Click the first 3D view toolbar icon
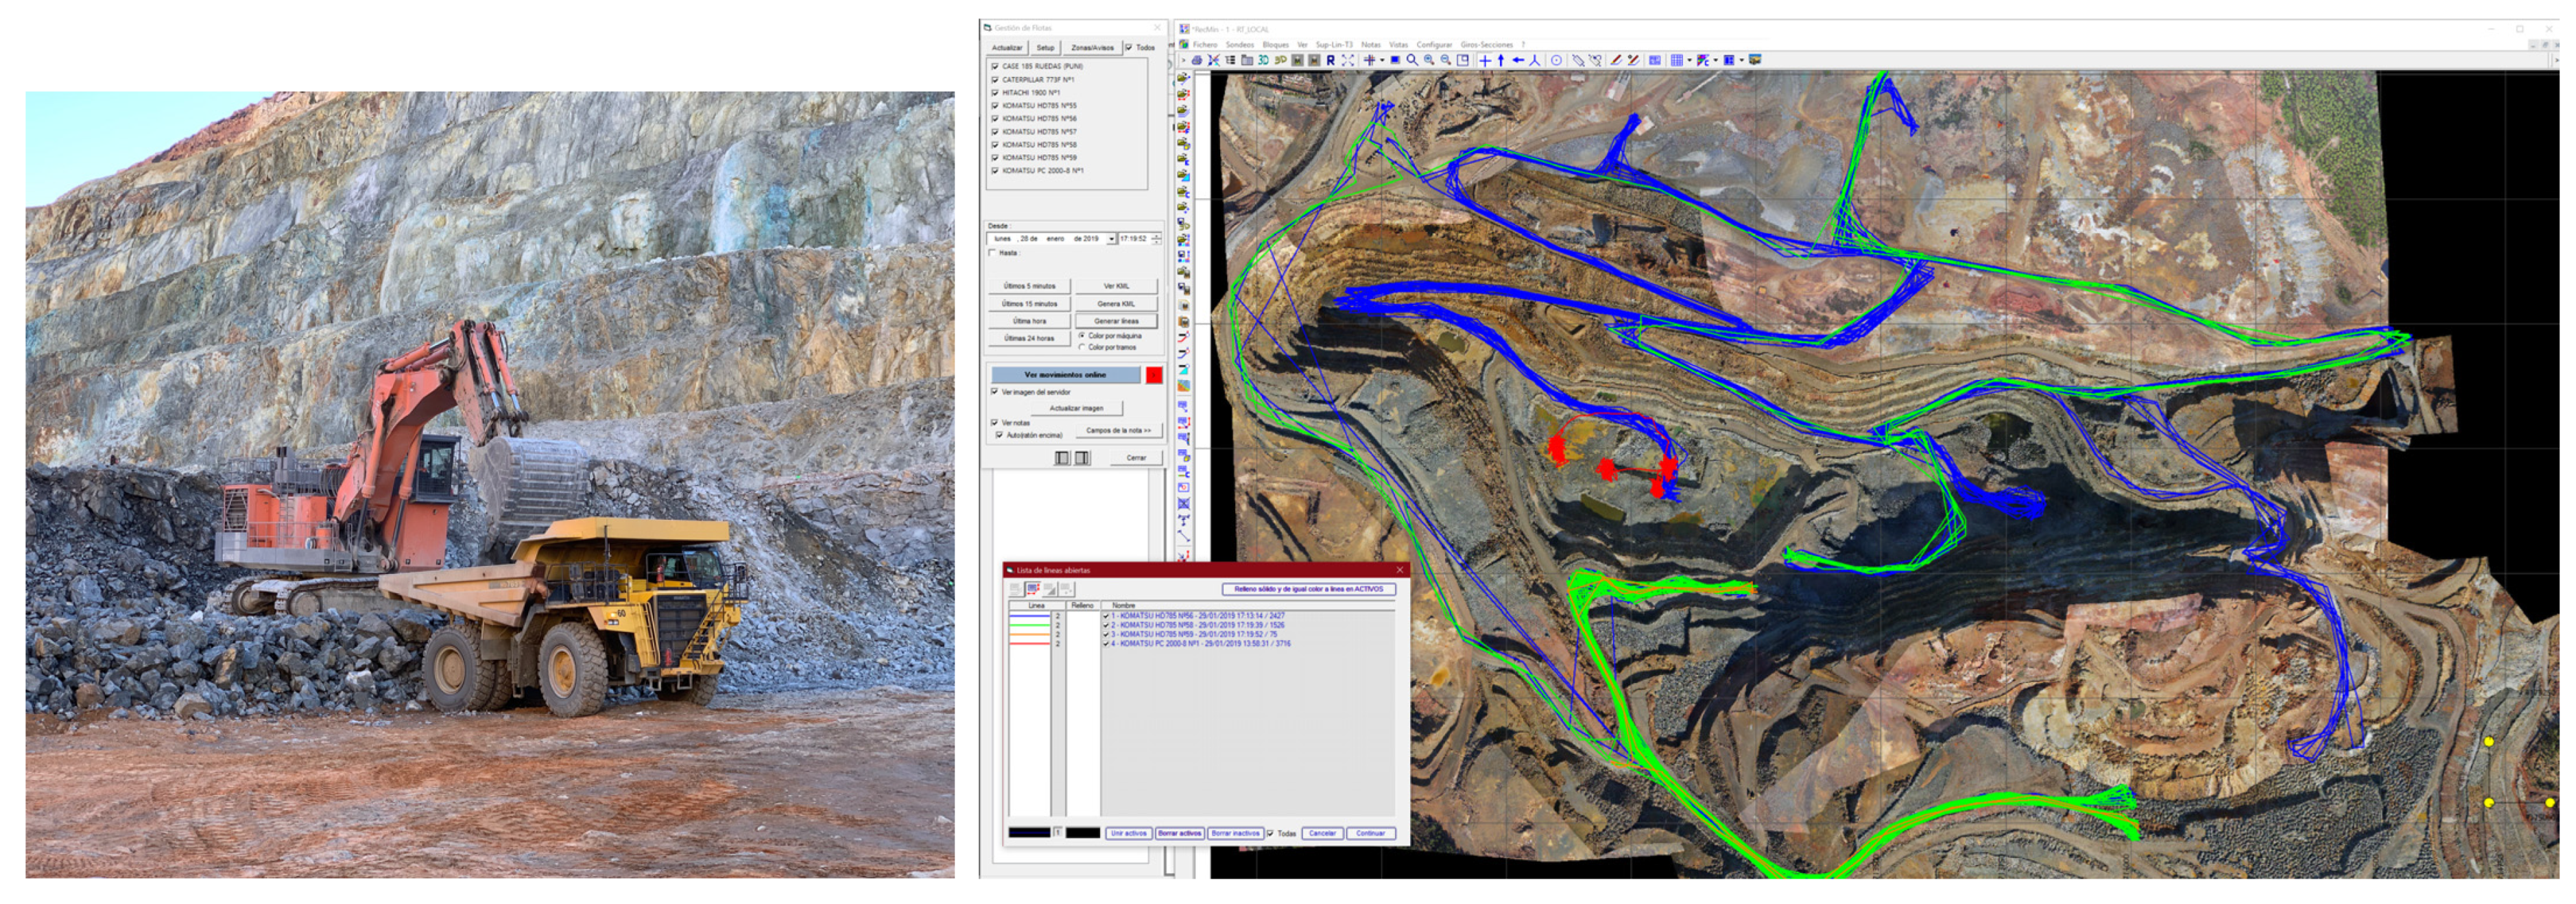The height and width of the screenshot is (904, 2576). tap(1264, 60)
